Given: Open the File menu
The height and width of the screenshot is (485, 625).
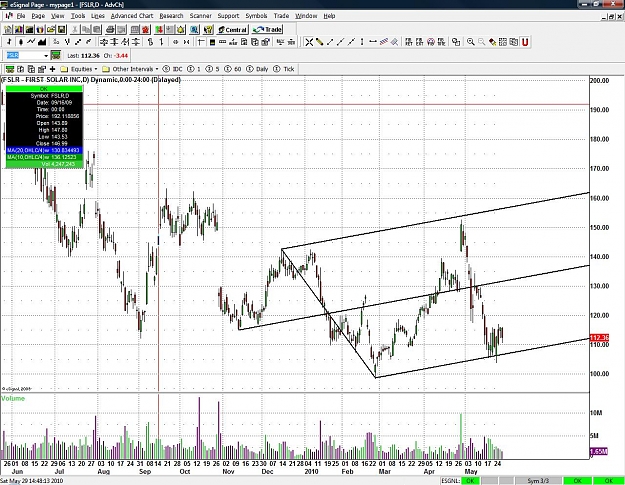Looking at the screenshot, I should tap(21, 16).
